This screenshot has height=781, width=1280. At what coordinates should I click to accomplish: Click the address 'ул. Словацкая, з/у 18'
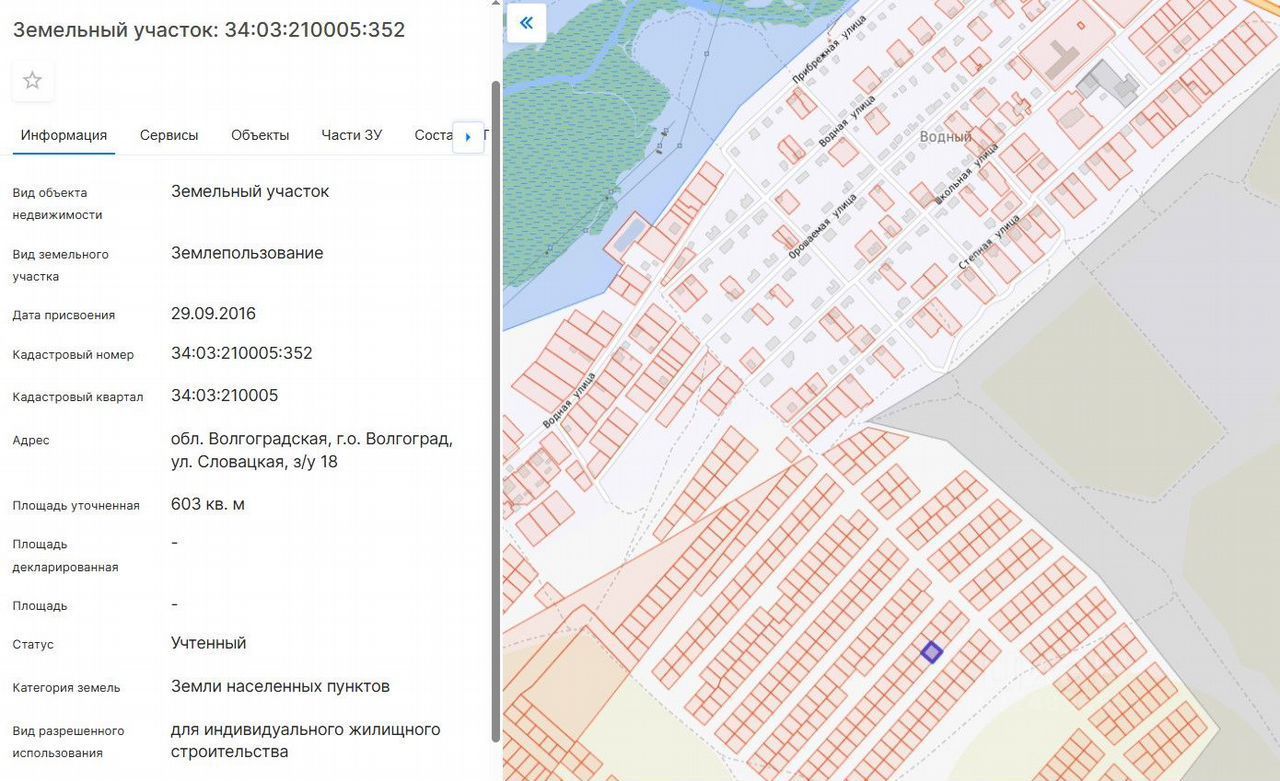[254, 462]
